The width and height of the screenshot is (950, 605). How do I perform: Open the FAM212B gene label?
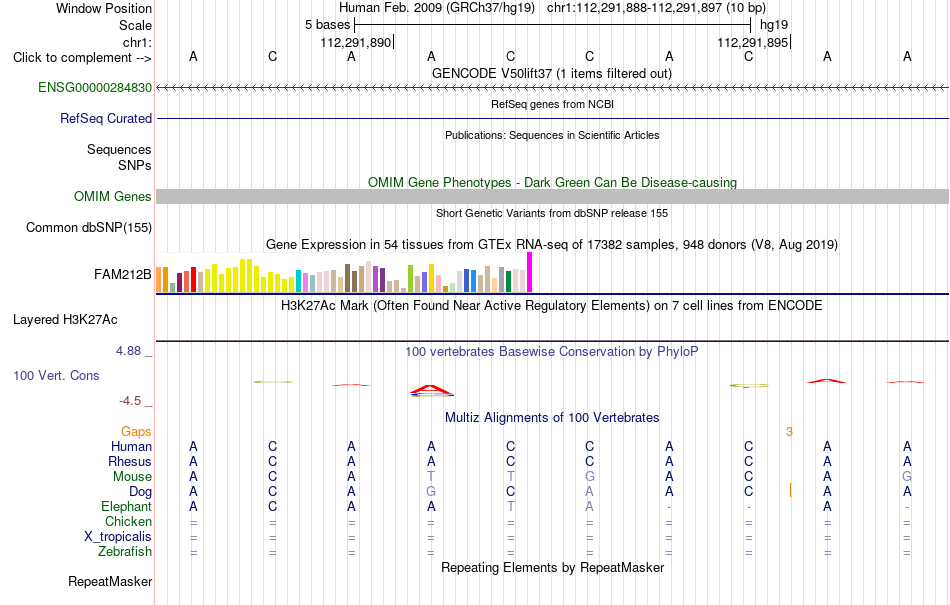pyautogui.click(x=123, y=274)
